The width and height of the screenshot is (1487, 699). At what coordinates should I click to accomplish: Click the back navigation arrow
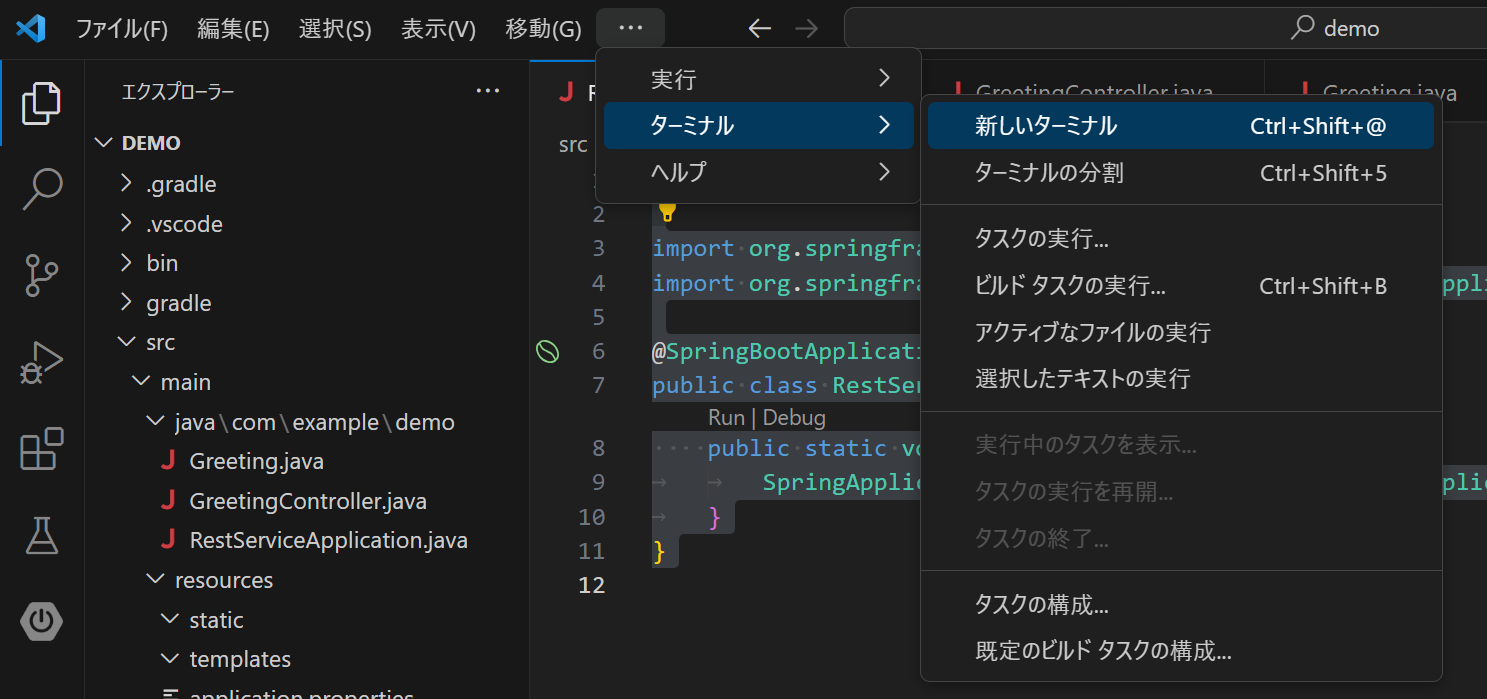pyautogui.click(x=759, y=28)
